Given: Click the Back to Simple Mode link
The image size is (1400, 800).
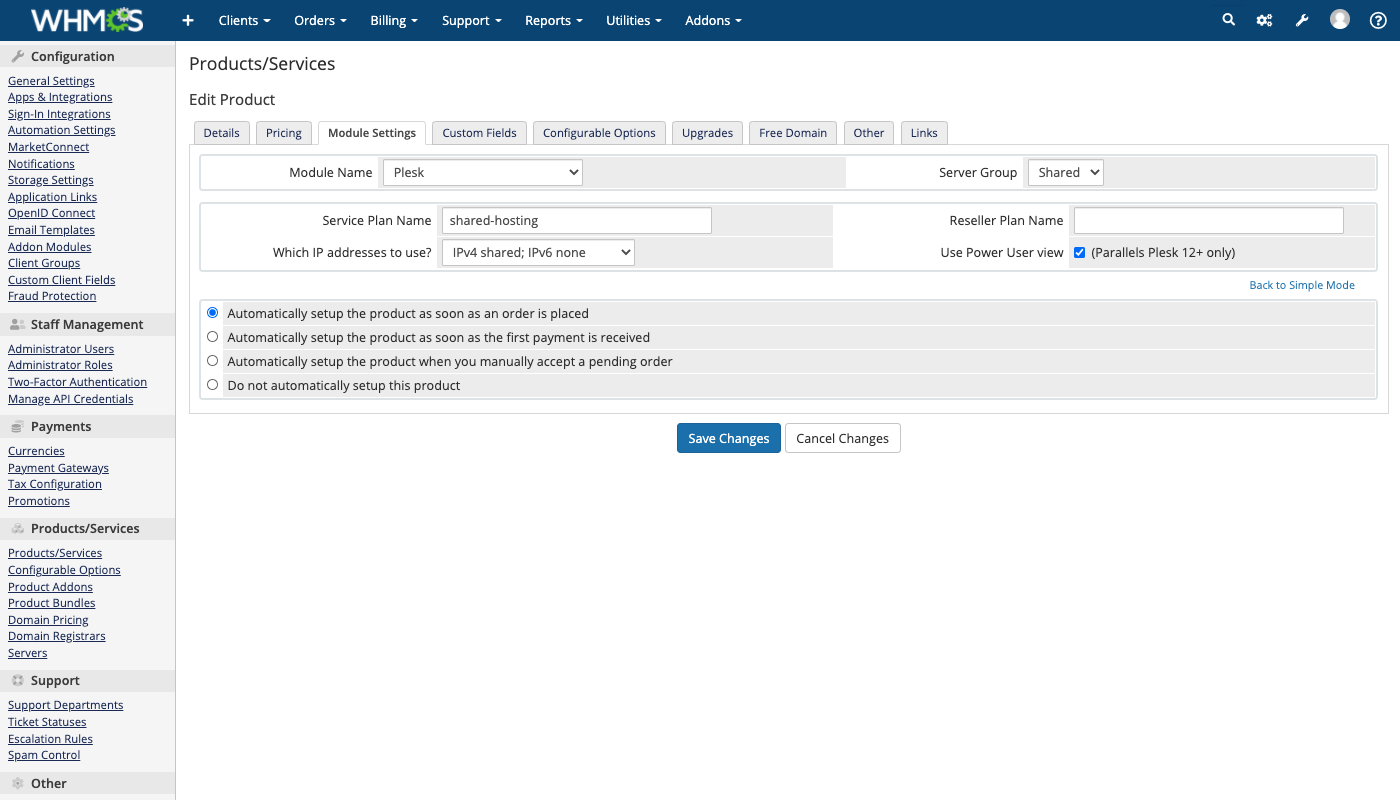Looking at the screenshot, I should (1301, 285).
